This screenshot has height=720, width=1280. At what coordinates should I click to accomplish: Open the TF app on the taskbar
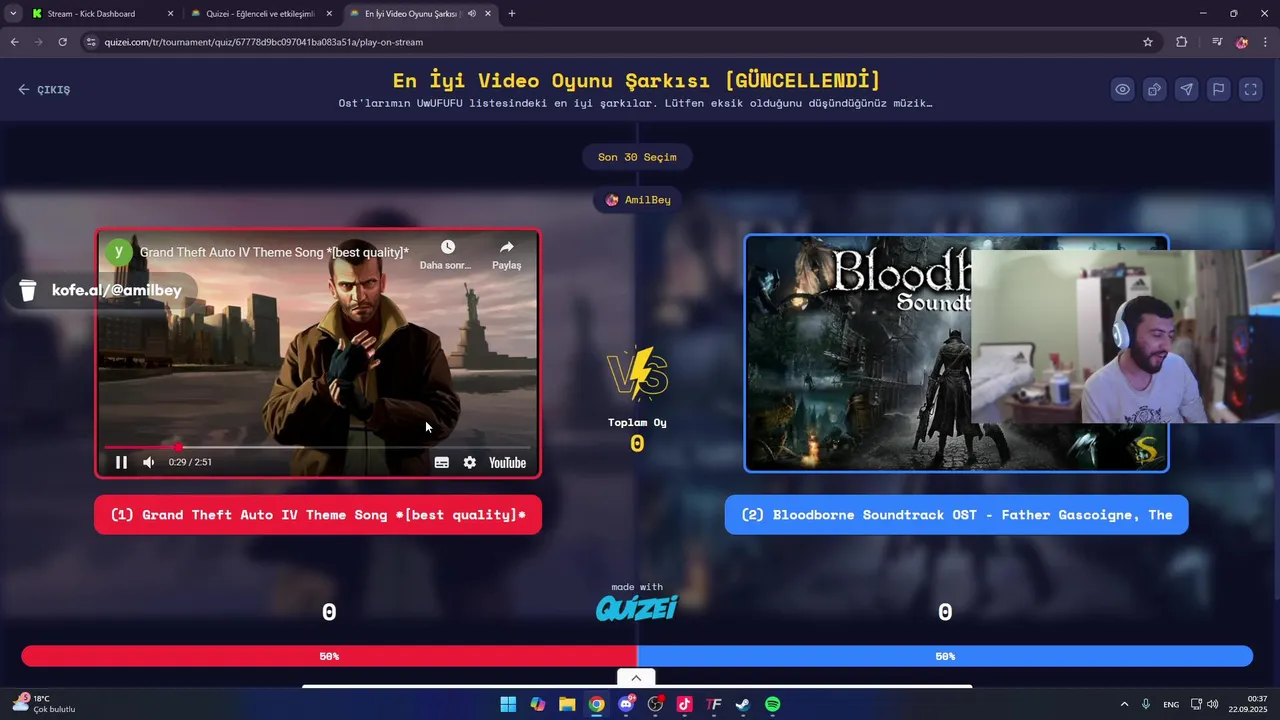click(x=714, y=704)
